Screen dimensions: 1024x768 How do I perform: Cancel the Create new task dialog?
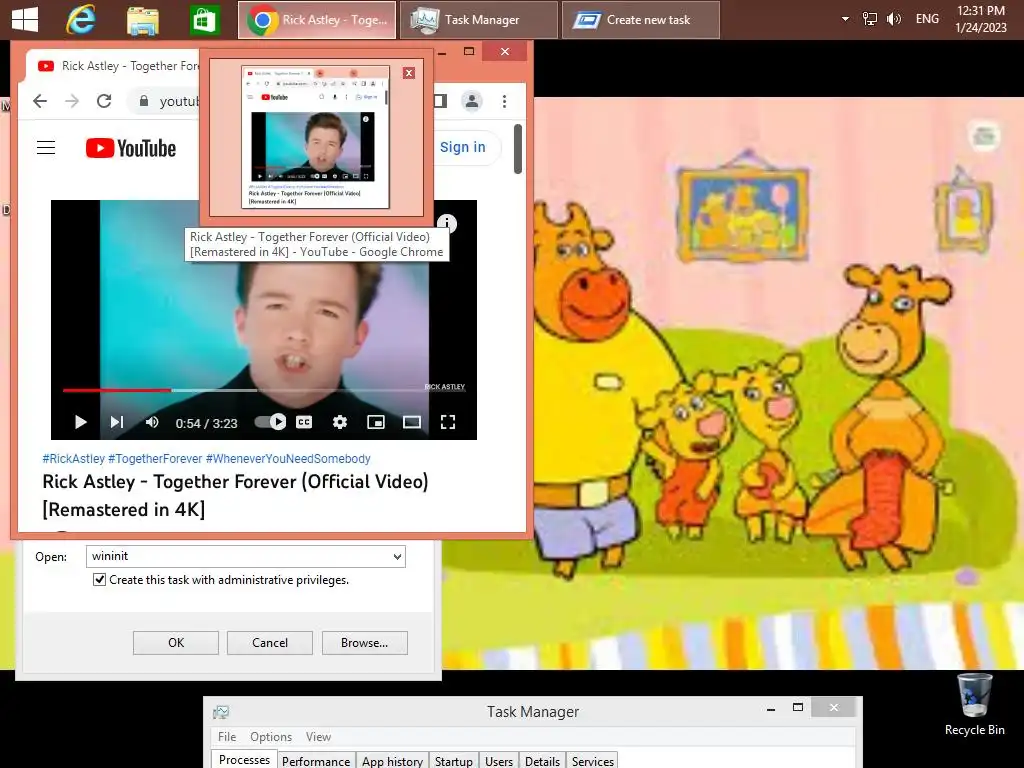(x=270, y=643)
